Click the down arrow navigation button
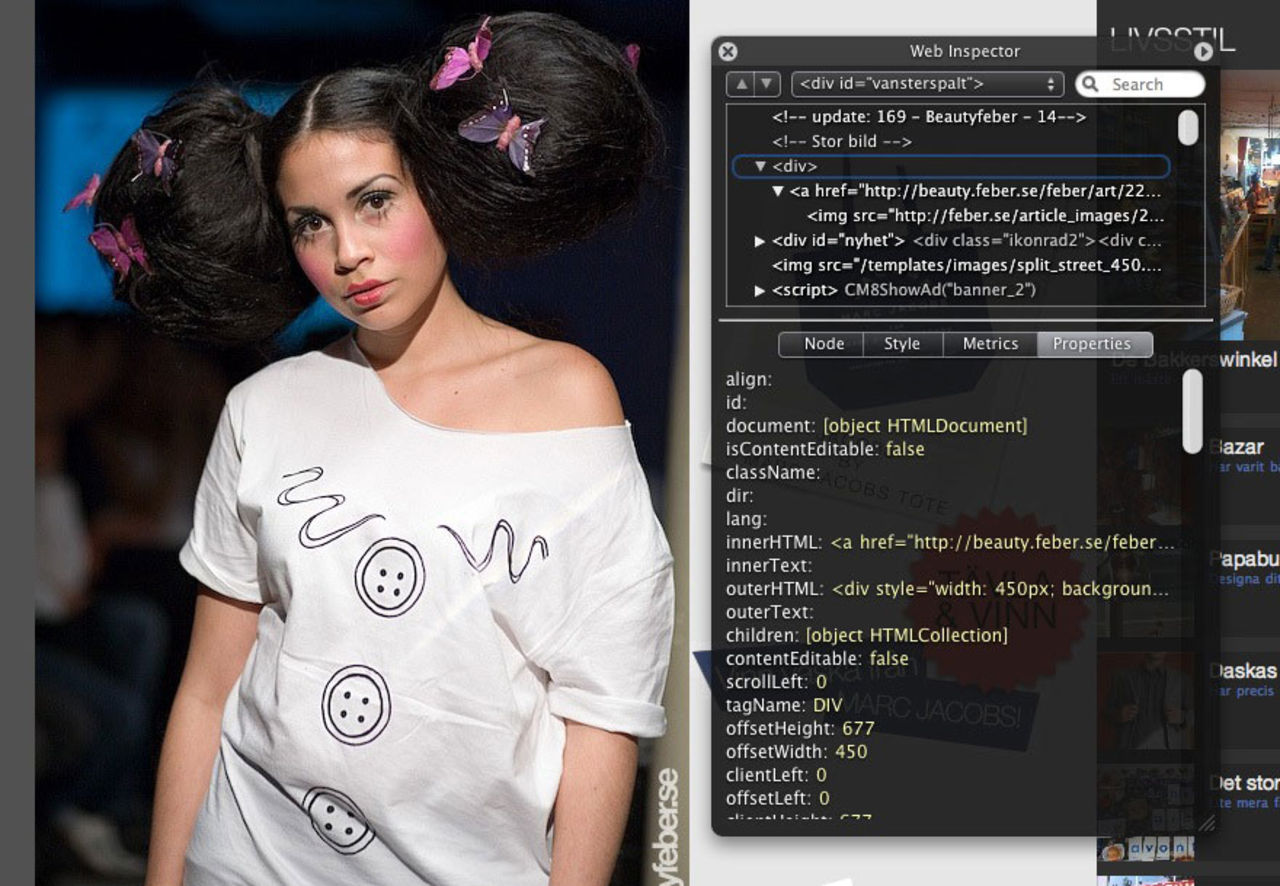Image resolution: width=1280 pixels, height=886 pixels. pos(766,85)
